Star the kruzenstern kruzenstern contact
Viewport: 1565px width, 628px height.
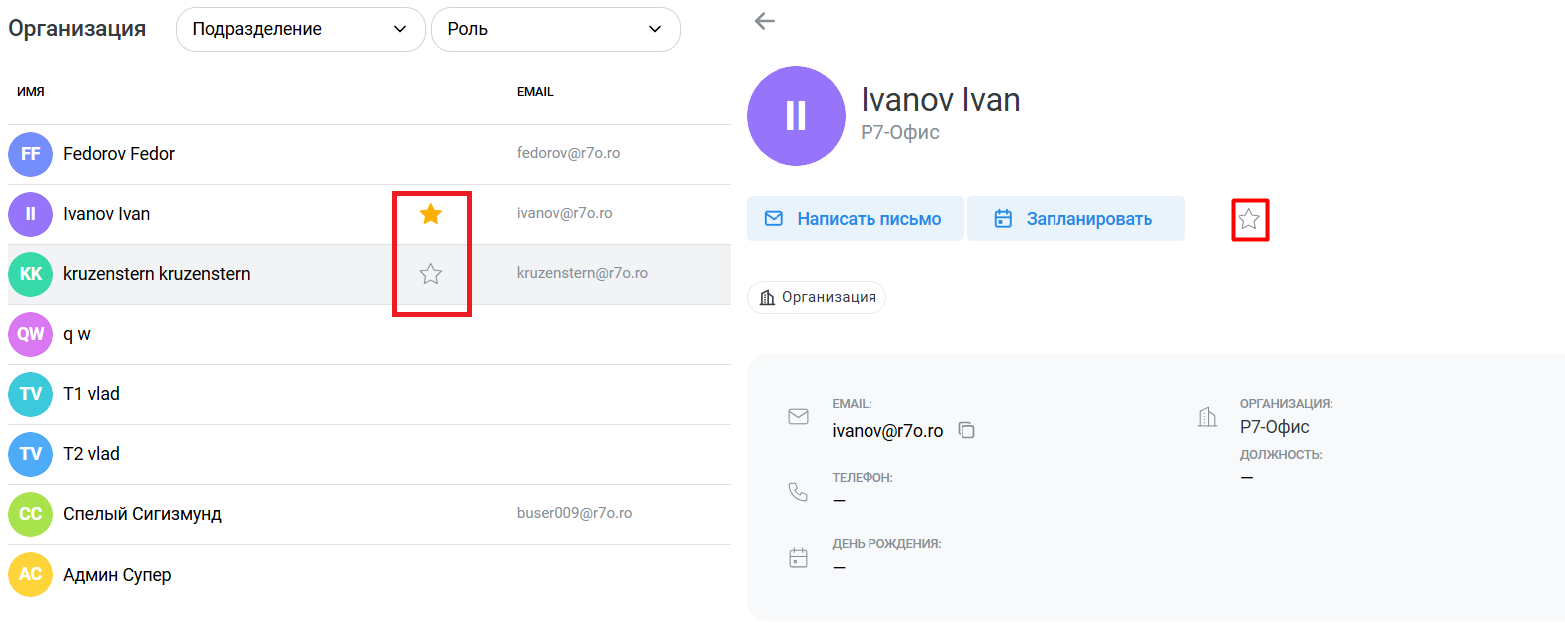click(x=431, y=274)
